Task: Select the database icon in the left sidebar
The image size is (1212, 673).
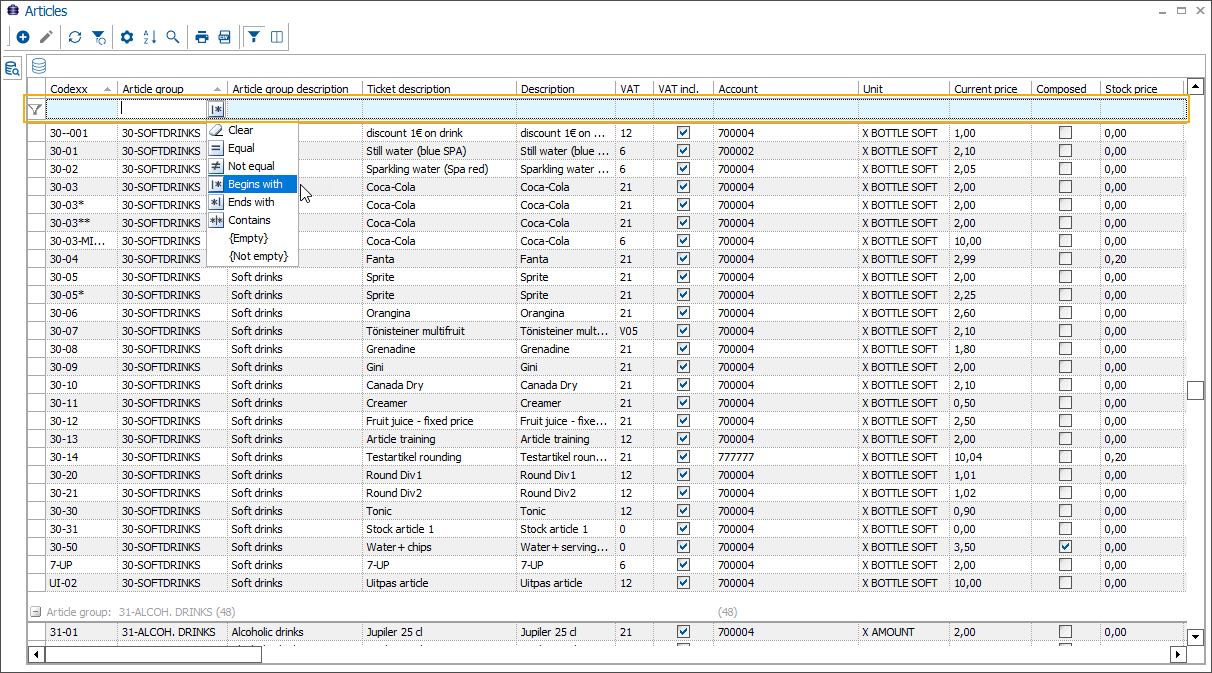Action: [37, 66]
